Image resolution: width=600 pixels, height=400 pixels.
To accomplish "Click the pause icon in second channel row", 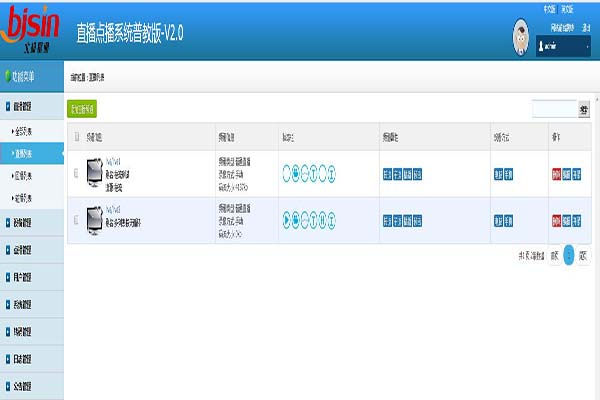I will coord(323,220).
